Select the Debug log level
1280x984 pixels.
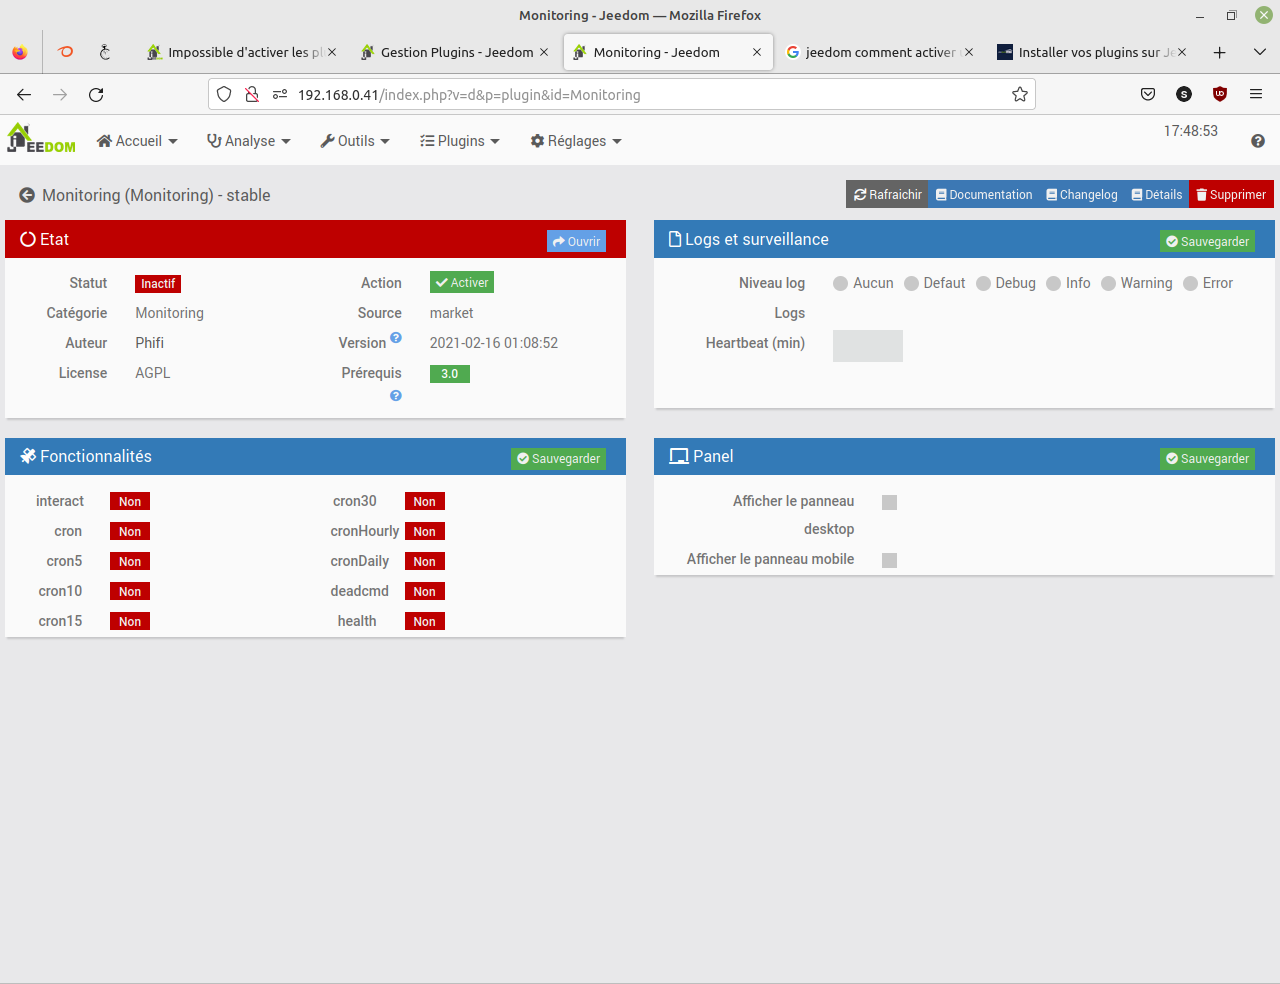click(983, 284)
